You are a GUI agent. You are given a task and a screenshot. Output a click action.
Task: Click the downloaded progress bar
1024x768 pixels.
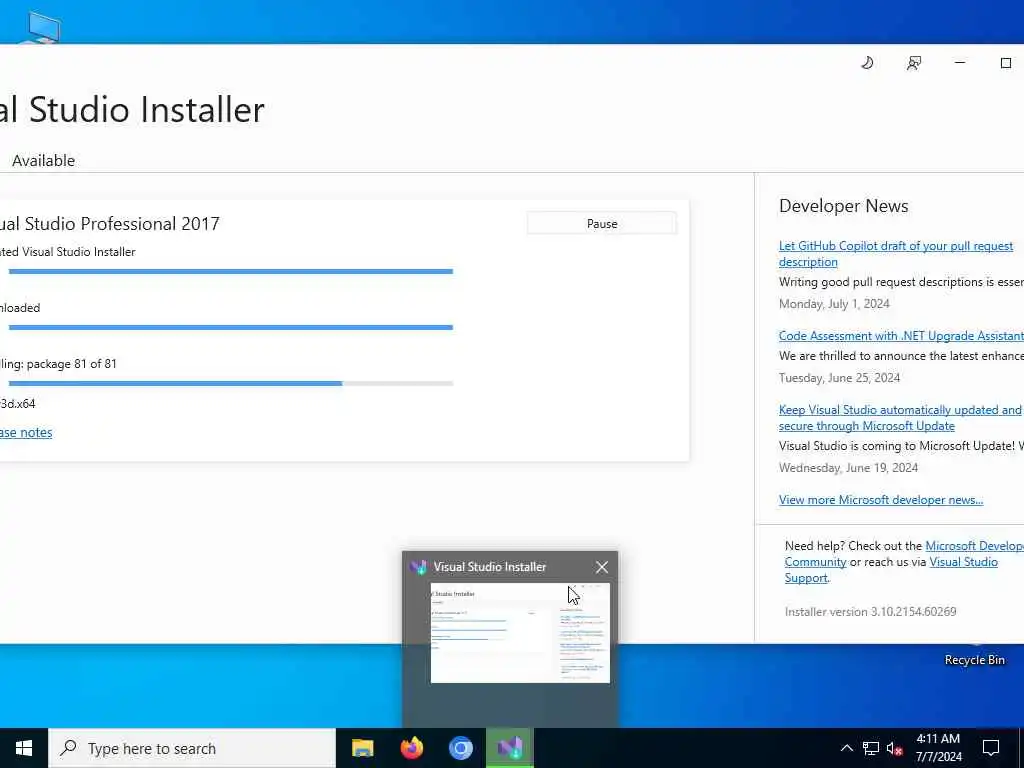(231, 327)
